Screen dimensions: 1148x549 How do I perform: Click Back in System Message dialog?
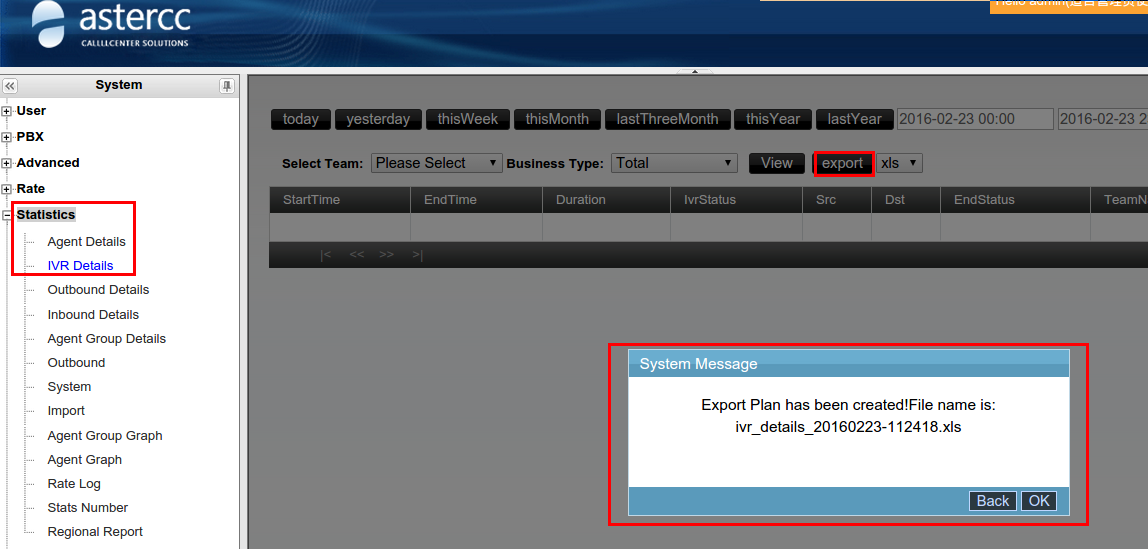click(x=992, y=501)
